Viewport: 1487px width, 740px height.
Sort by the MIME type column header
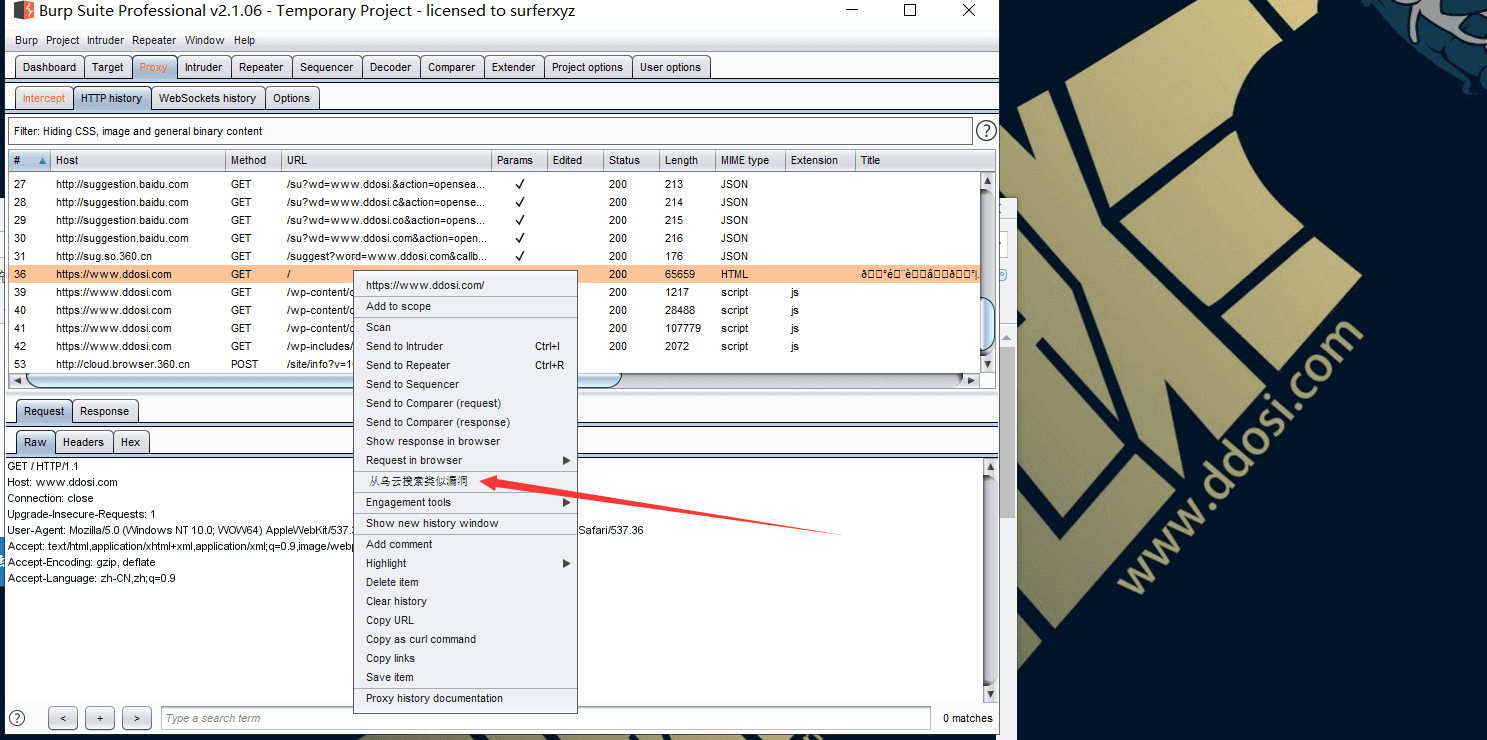coord(750,160)
